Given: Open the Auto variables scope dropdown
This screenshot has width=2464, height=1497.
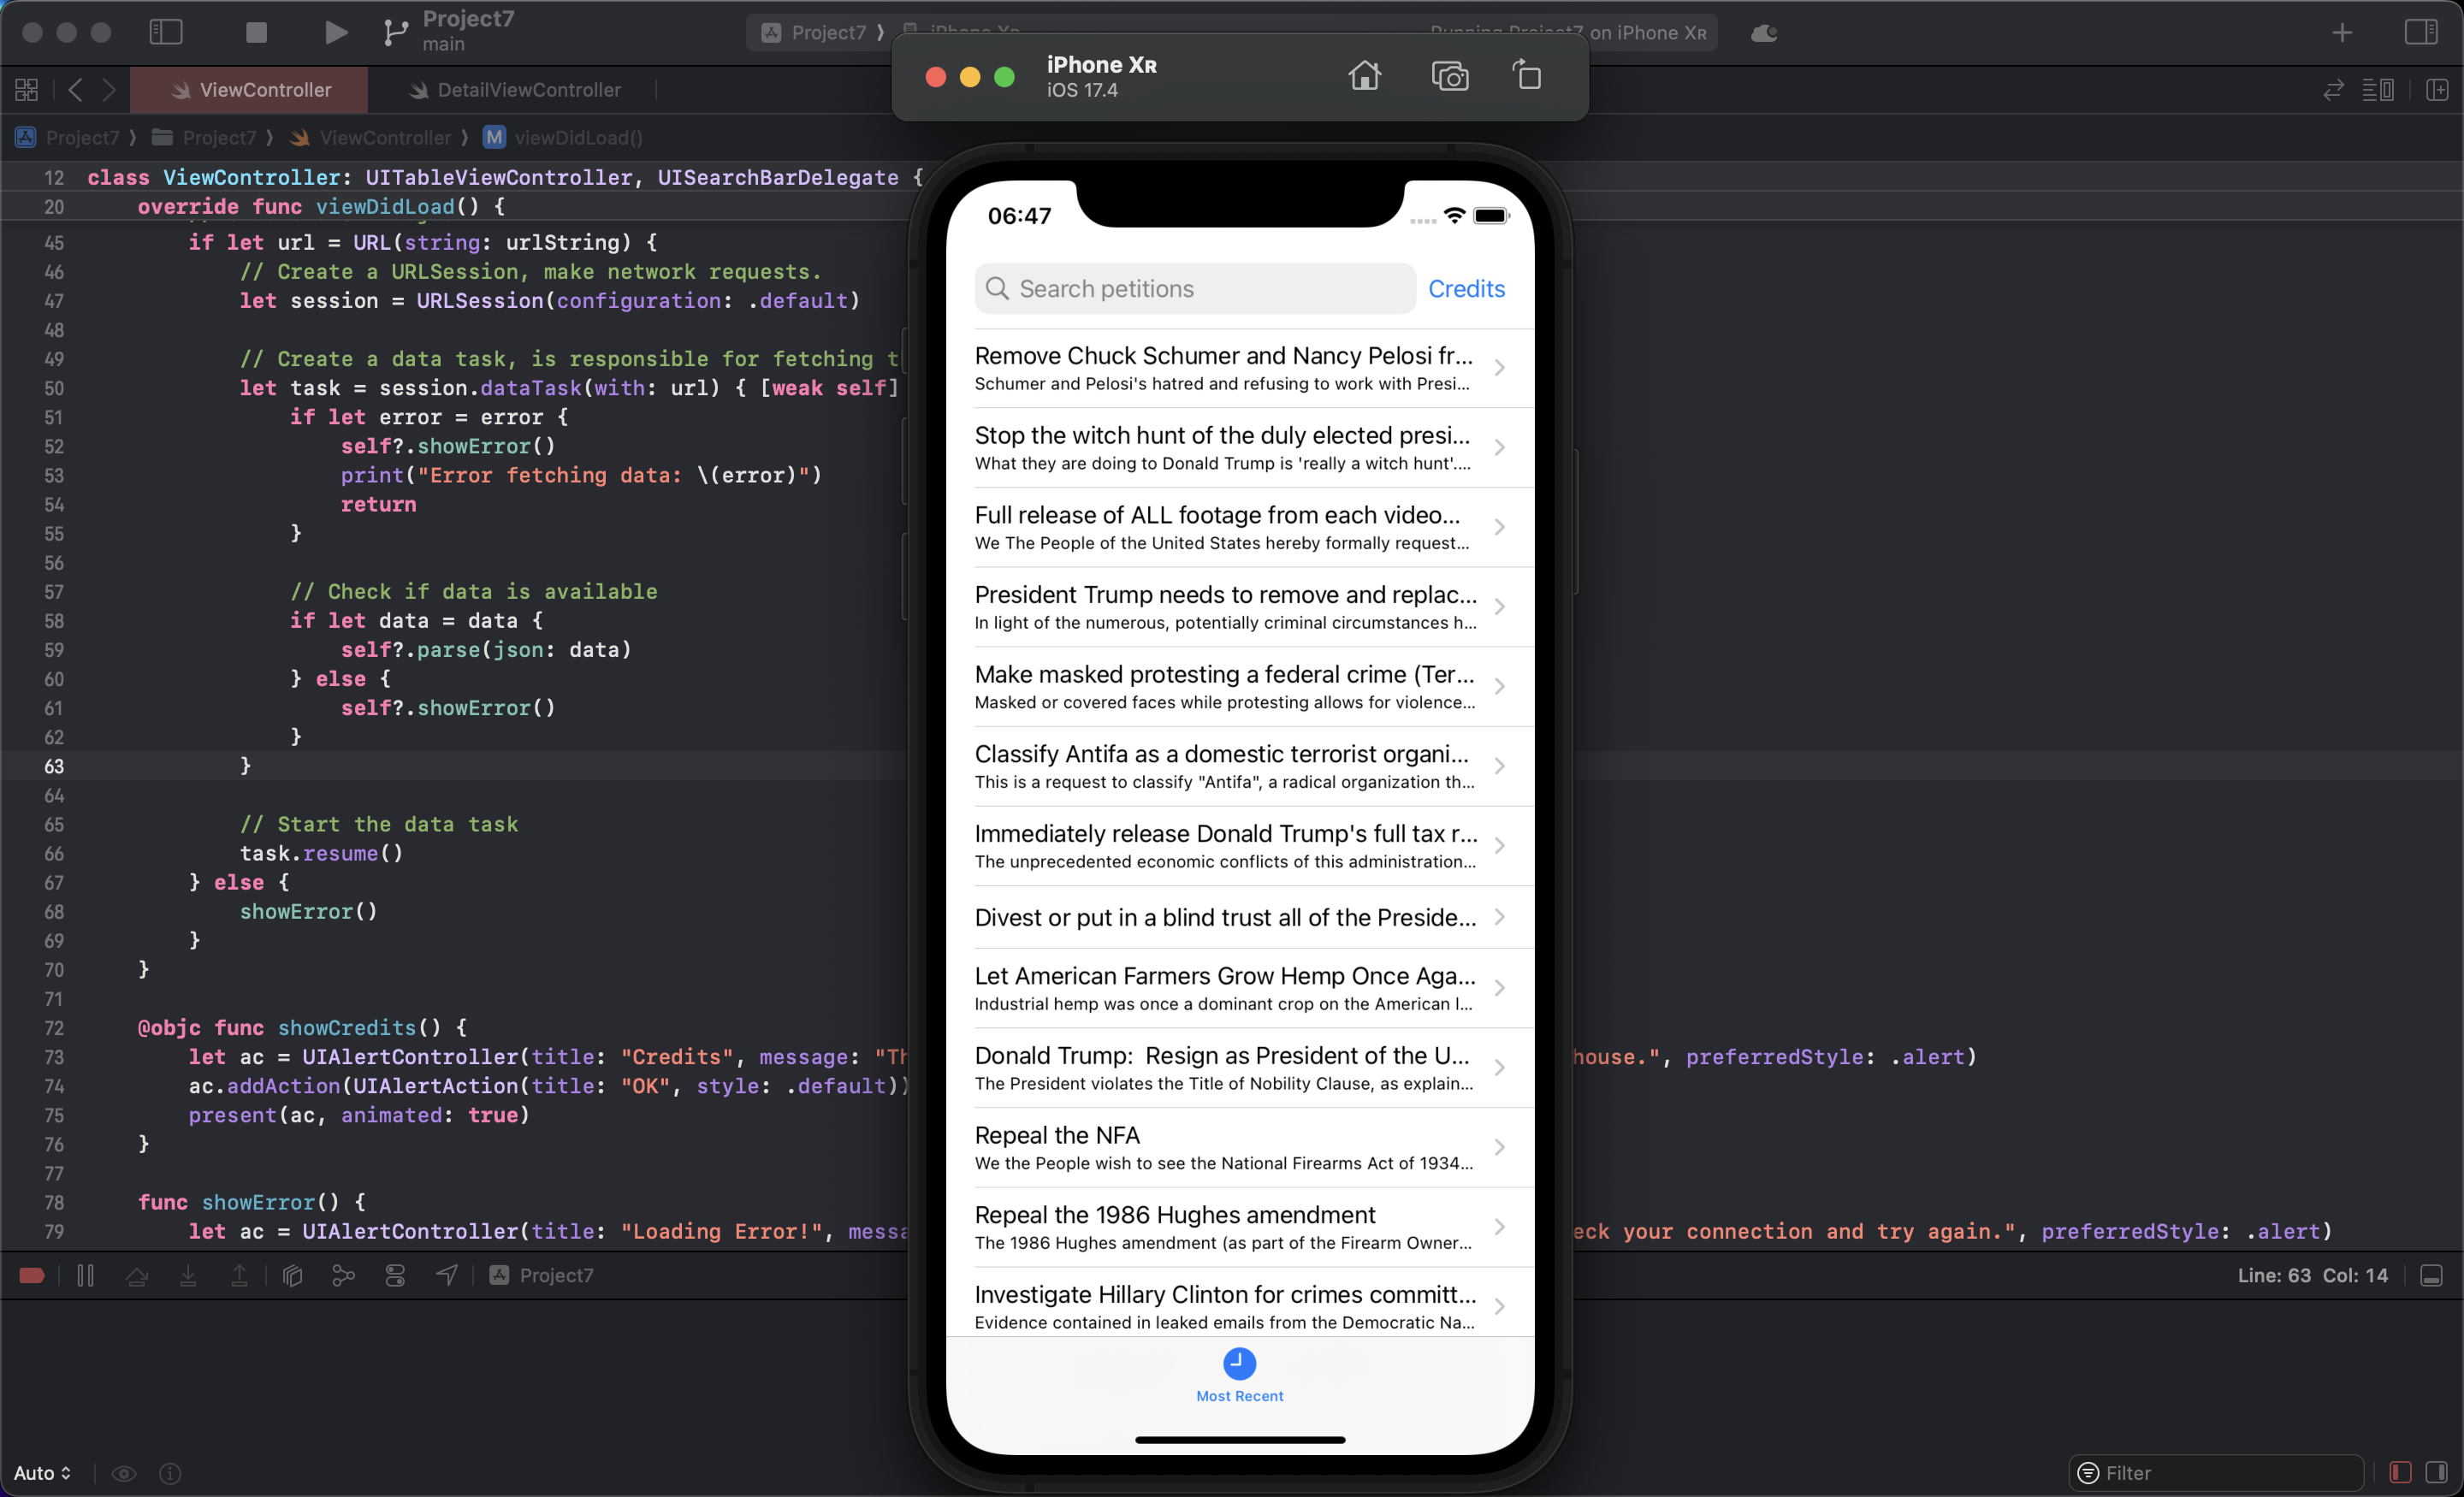Looking at the screenshot, I should pyautogui.click(x=42, y=1472).
